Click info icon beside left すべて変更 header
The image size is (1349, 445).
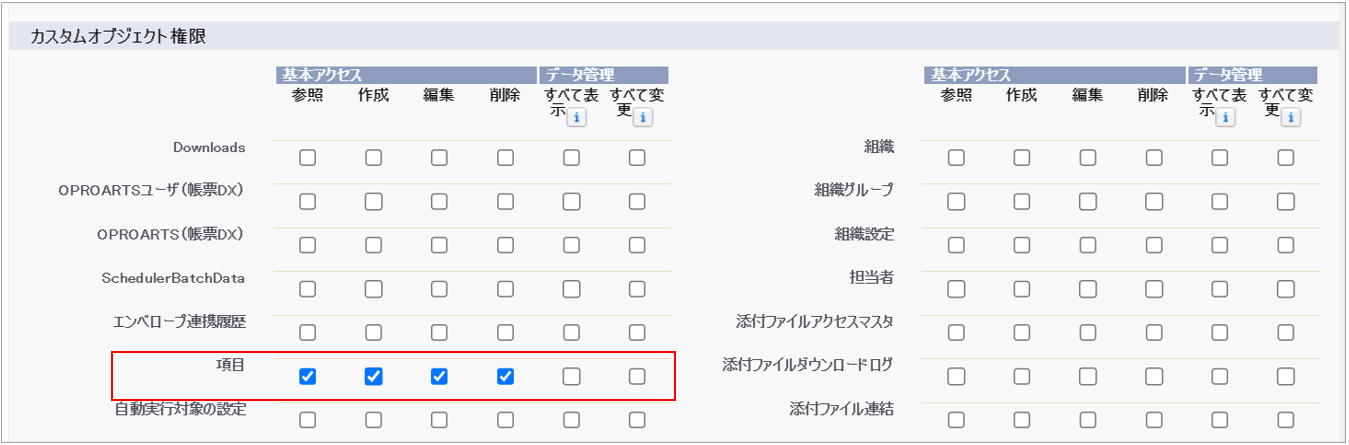(642, 118)
